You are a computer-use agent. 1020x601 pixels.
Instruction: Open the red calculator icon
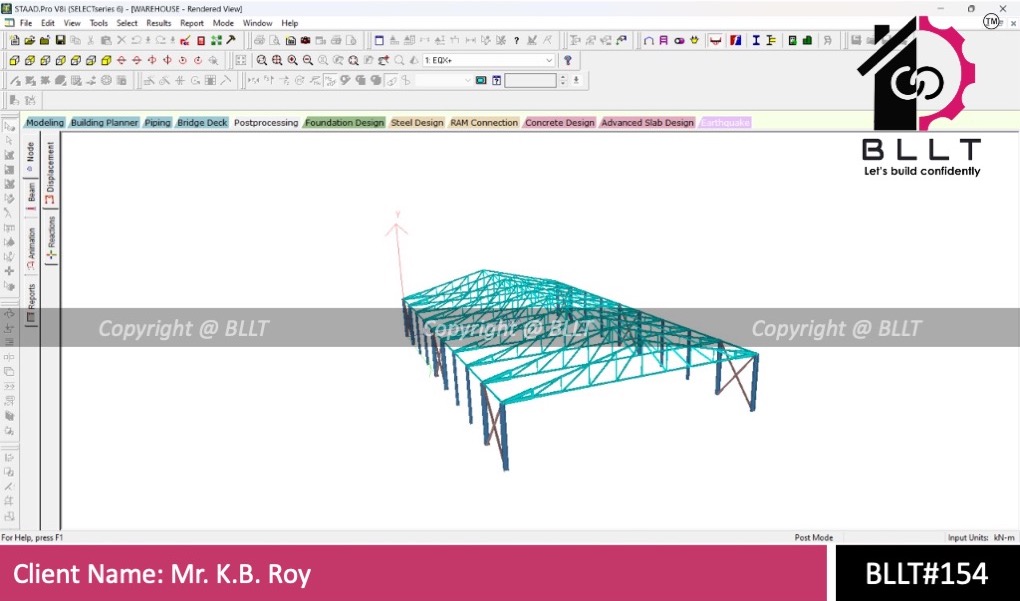click(201, 40)
